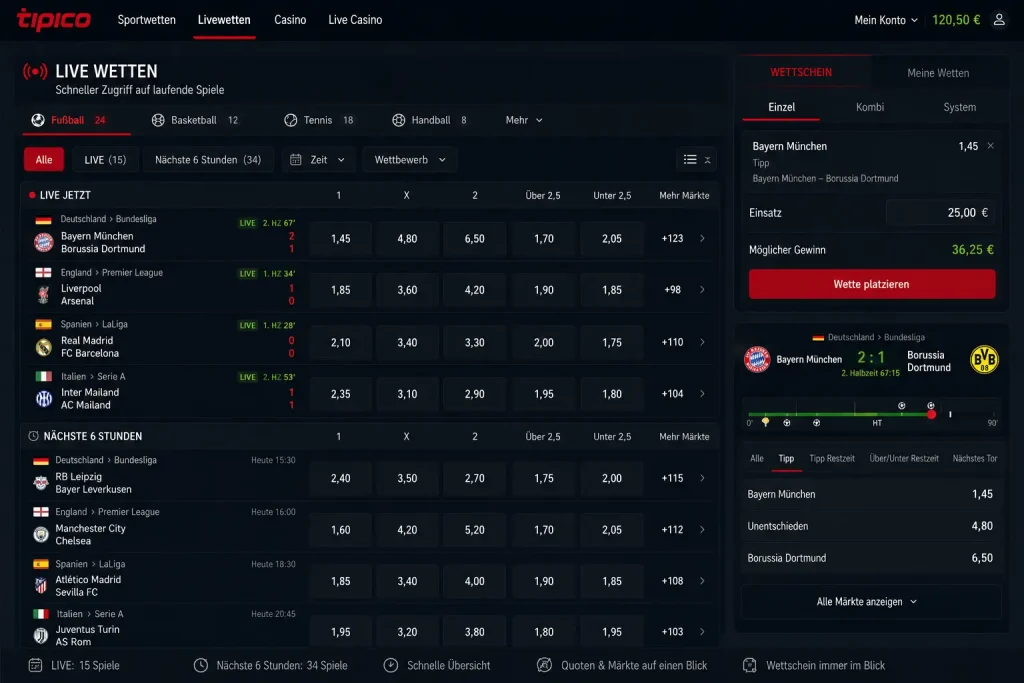Click the Borussia Dortmund BVB logo
Screen dimensions: 1024x683
(x=984, y=360)
